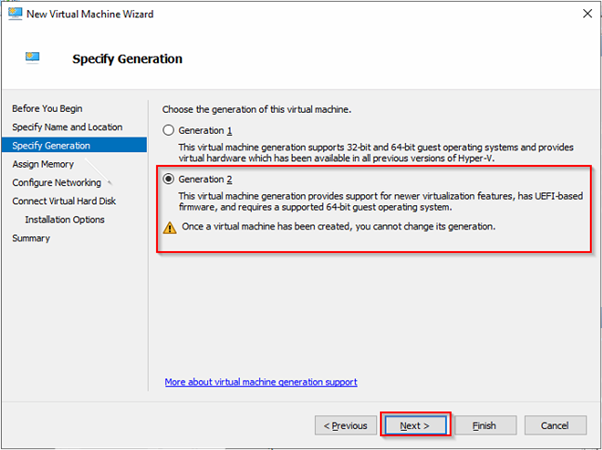Open the Configure Networking step
The height and width of the screenshot is (450, 602).
tap(57, 183)
